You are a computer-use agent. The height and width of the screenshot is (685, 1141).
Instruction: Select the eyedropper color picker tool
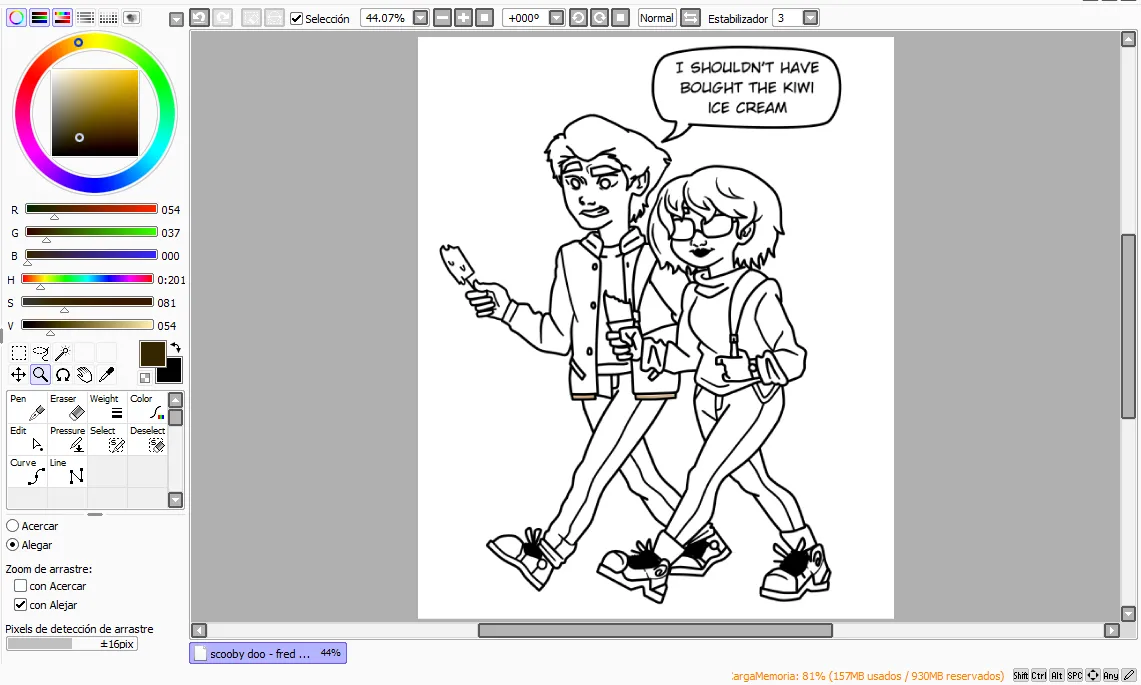tap(106, 375)
